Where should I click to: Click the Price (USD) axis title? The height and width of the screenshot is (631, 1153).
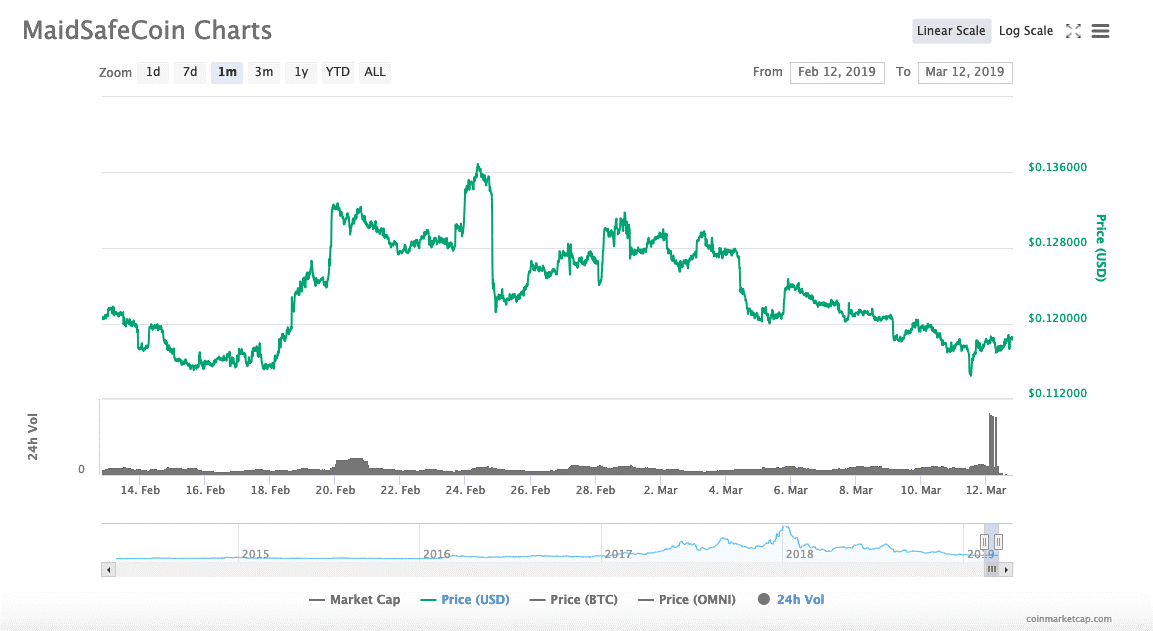click(x=1101, y=248)
